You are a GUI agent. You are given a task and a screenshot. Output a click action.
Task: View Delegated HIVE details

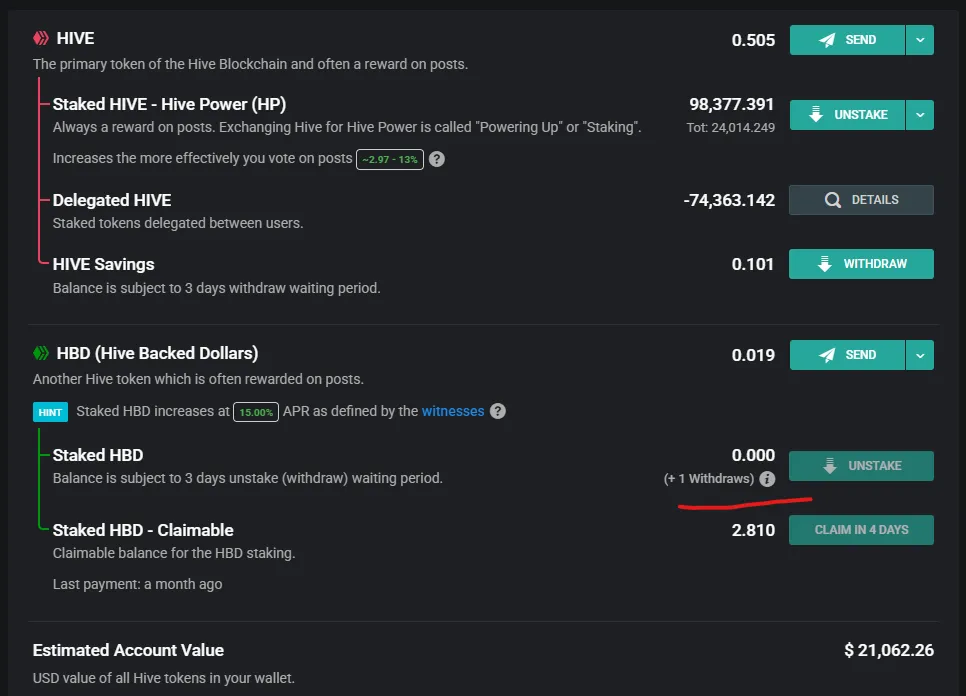click(x=861, y=200)
